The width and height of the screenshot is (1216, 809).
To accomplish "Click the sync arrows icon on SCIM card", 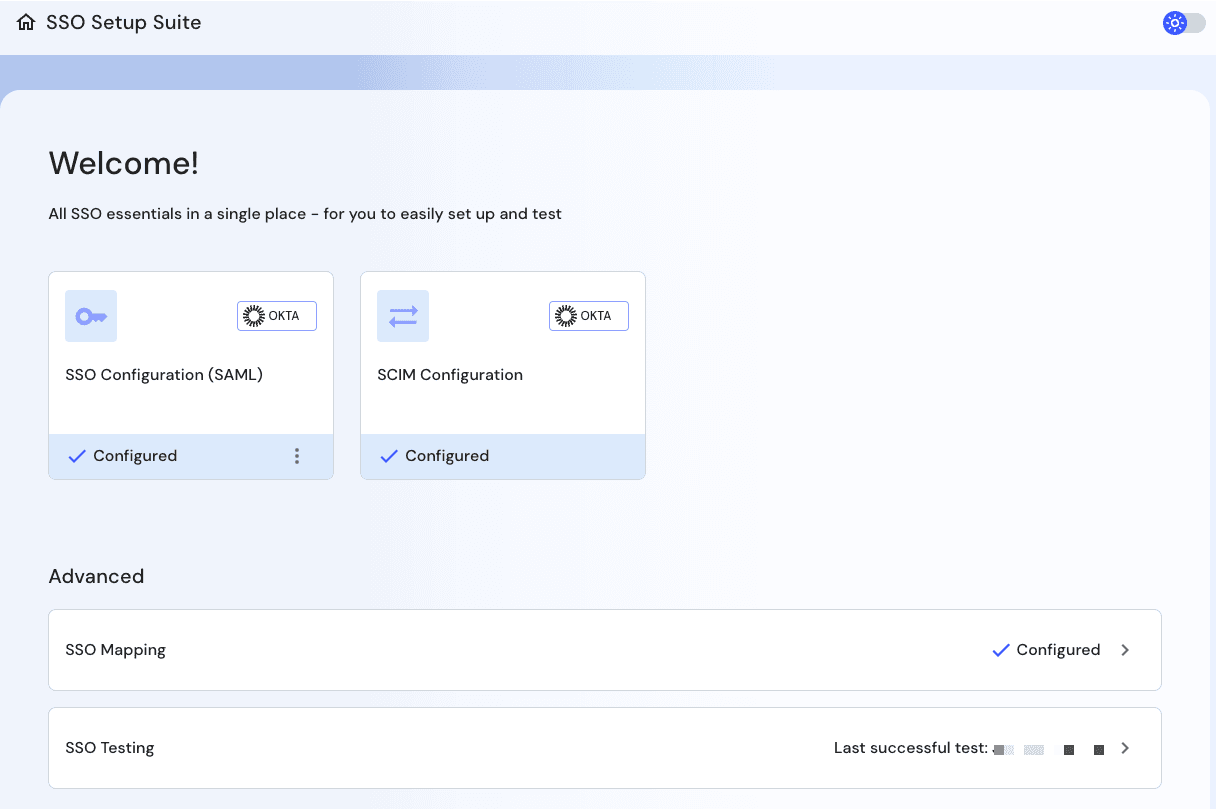I will point(402,315).
